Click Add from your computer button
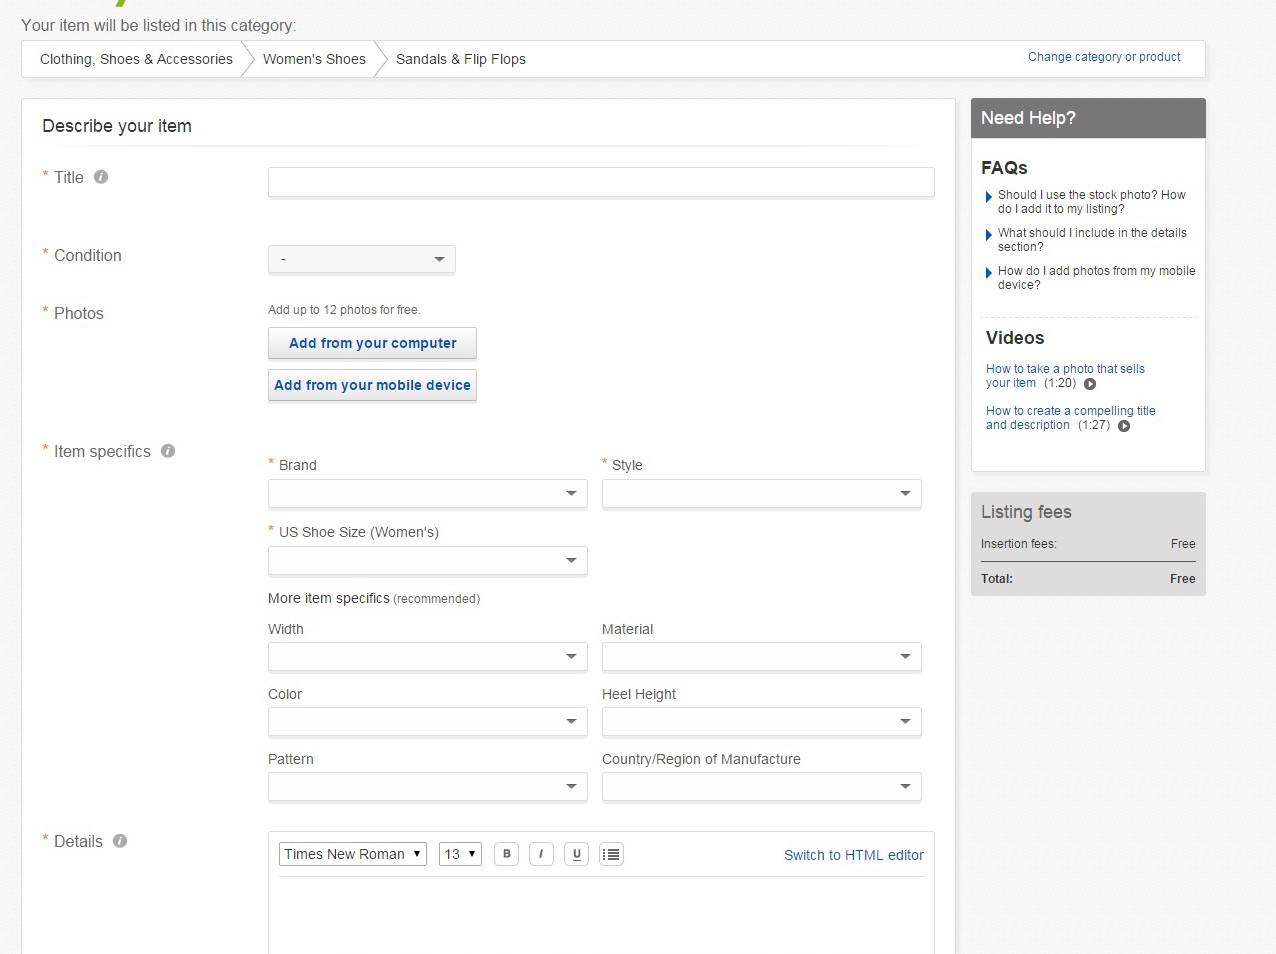Image resolution: width=1276 pixels, height=954 pixels. tap(372, 343)
